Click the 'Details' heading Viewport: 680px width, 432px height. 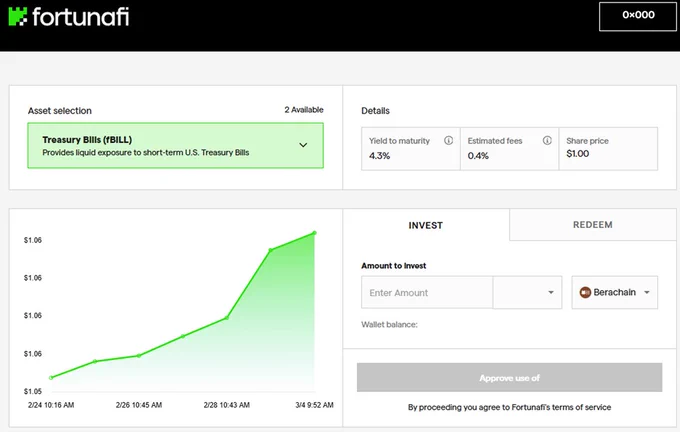click(x=375, y=111)
